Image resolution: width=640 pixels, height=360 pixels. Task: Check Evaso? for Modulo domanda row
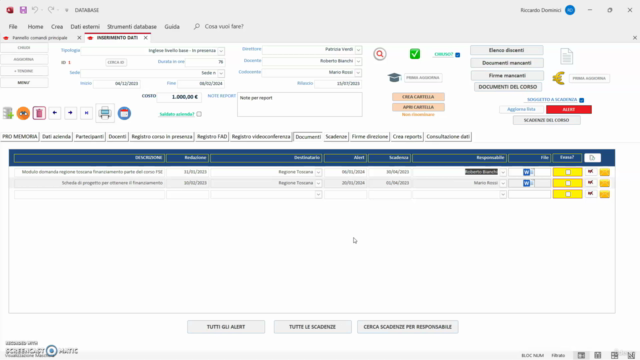(568, 172)
